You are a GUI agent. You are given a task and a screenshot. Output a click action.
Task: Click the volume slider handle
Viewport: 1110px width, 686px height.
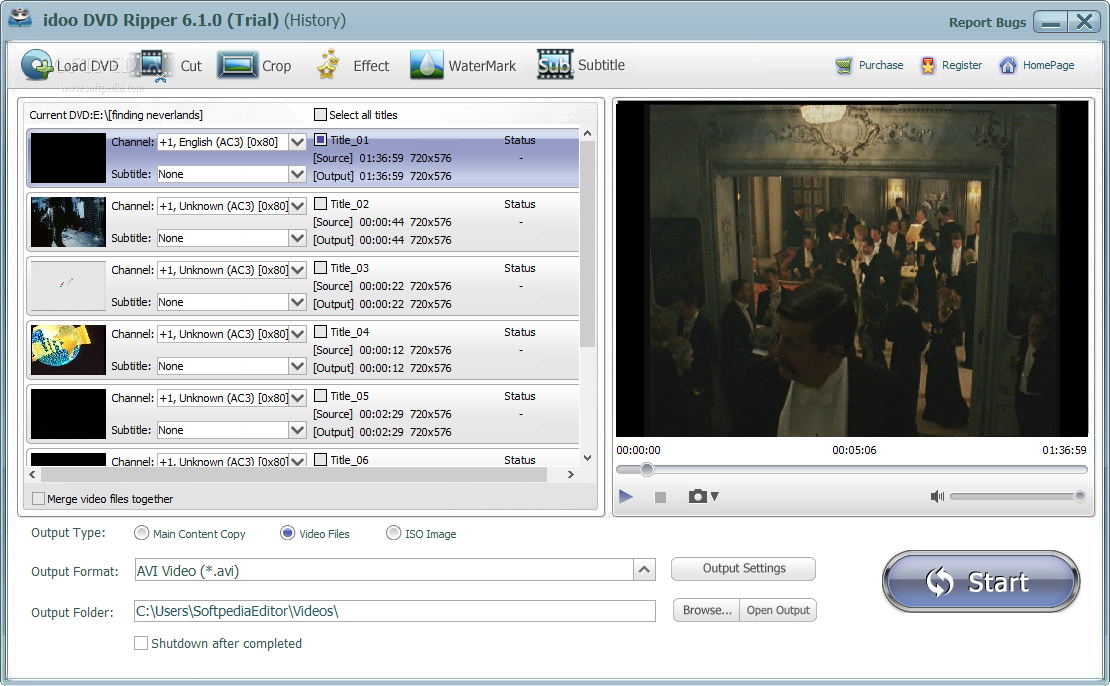tap(1080, 496)
